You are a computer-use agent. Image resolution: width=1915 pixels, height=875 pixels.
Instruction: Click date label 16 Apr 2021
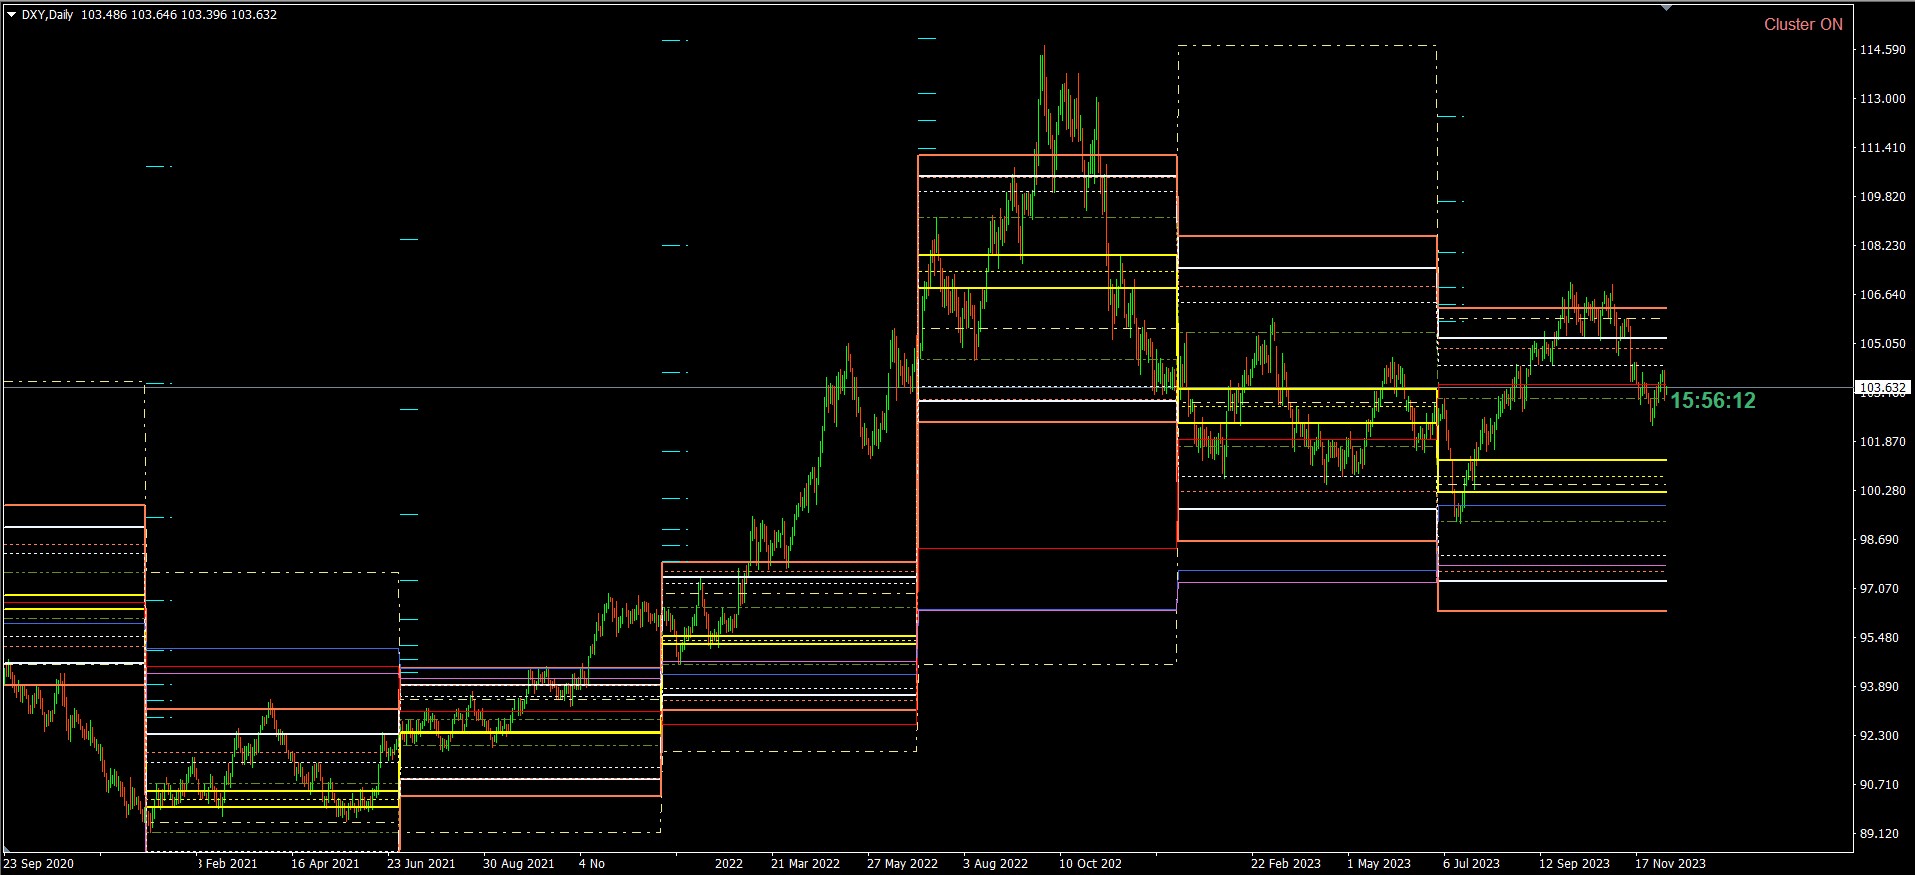pyautogui.click(x=325, y=864)
